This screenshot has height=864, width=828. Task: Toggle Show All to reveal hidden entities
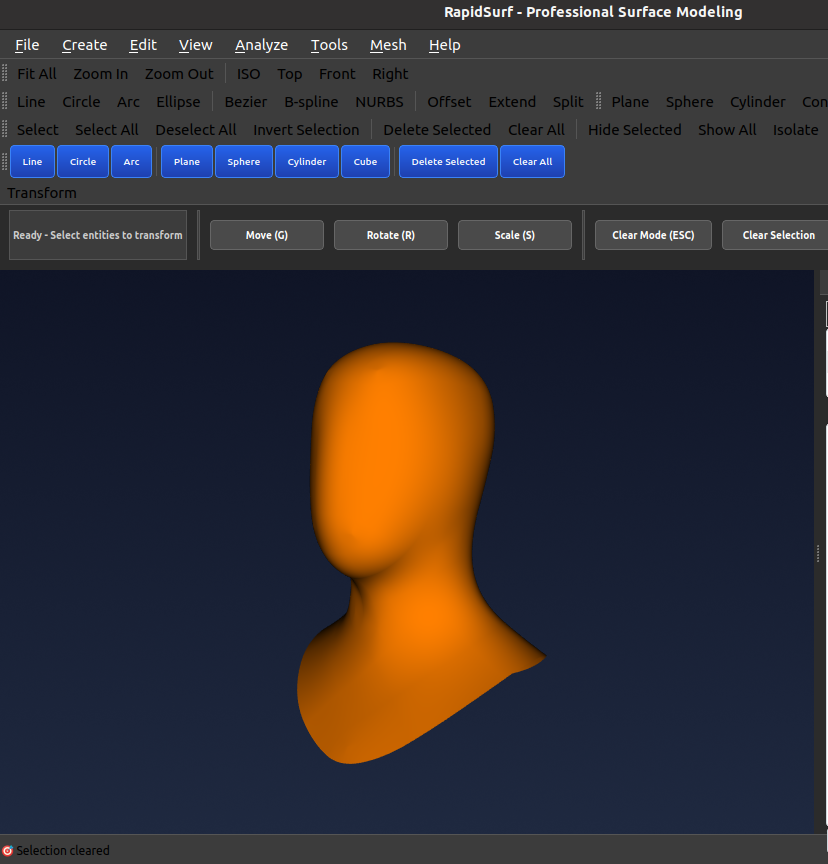[727, 130]
